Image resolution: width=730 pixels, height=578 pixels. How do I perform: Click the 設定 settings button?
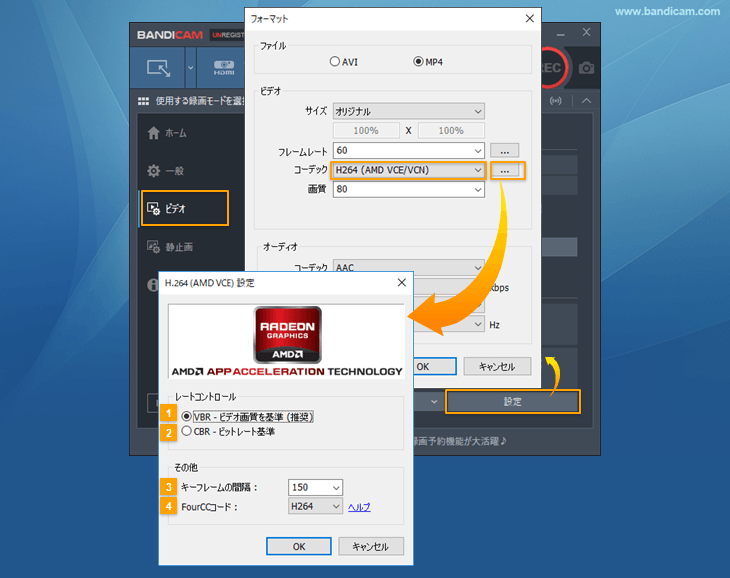pyautogui.click(x=512, y=401)
